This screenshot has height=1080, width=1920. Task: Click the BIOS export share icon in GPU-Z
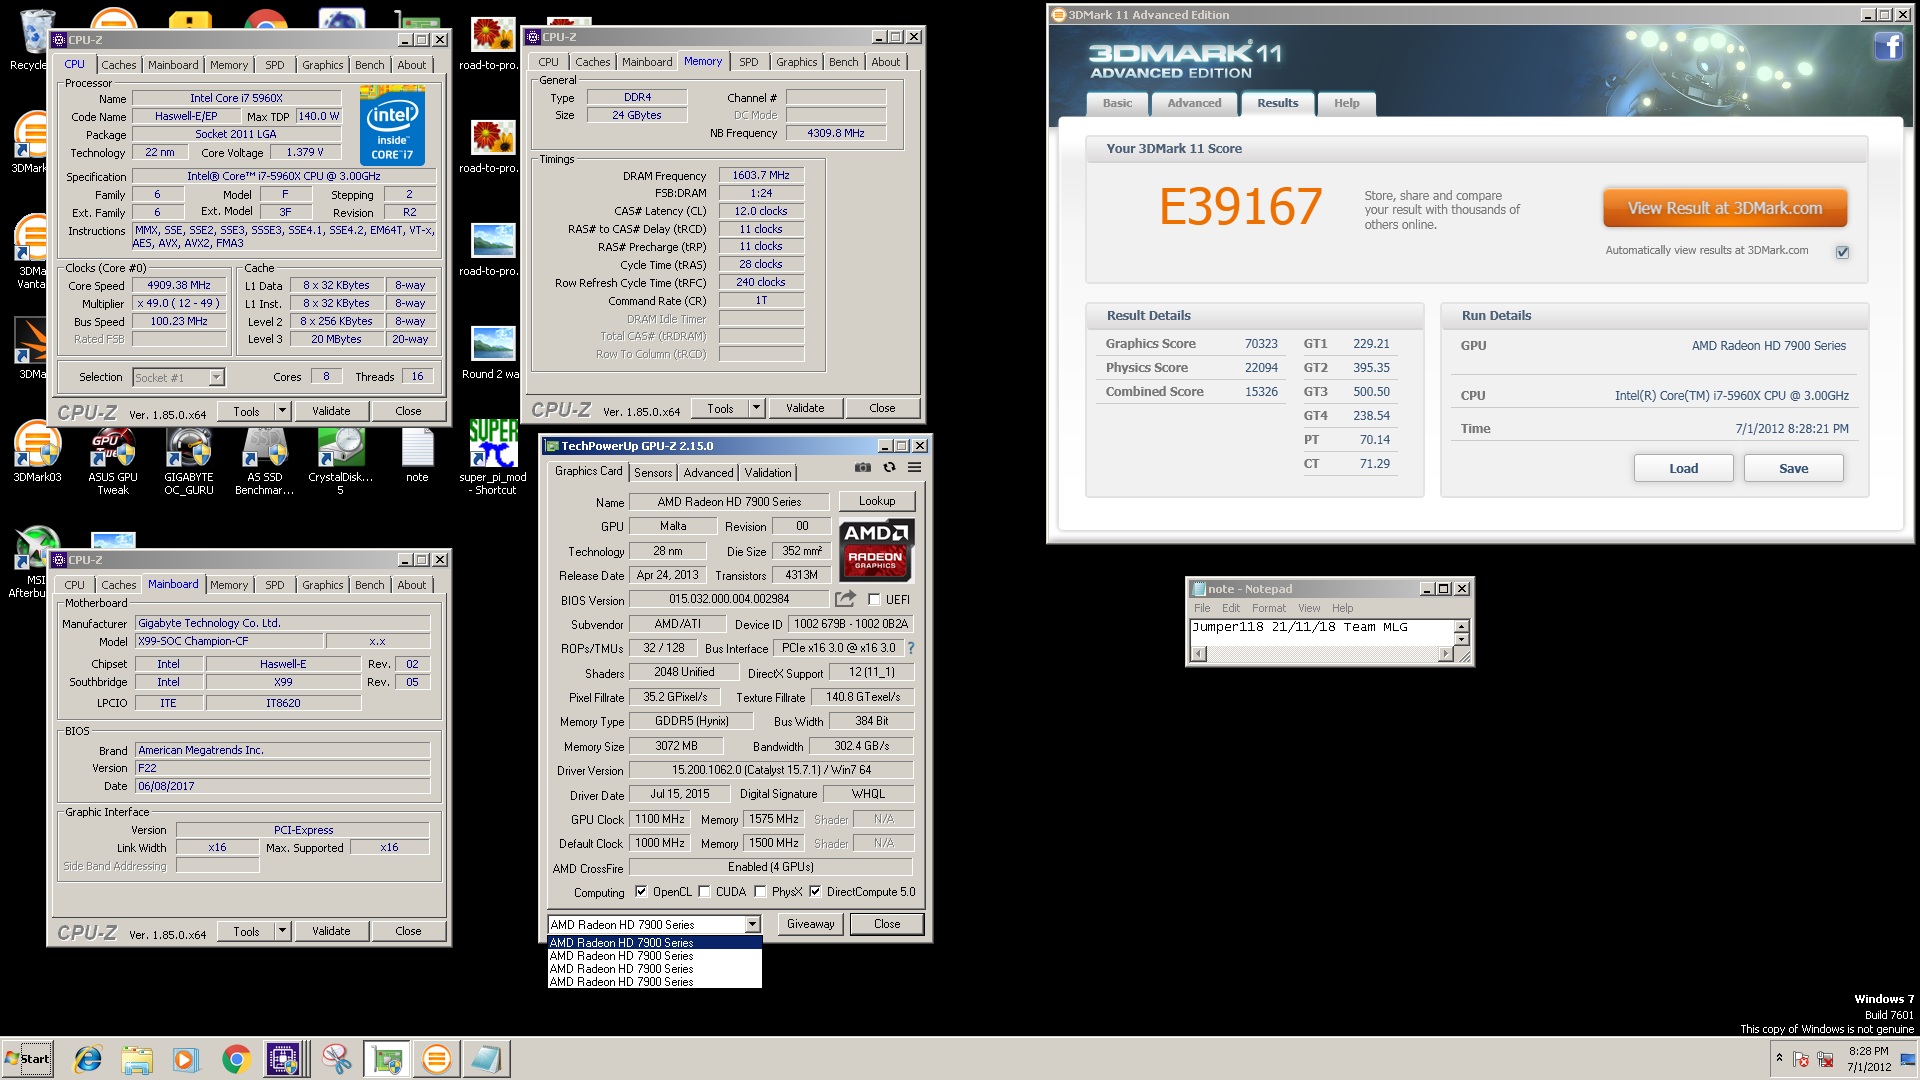click(x=846, y=598)
